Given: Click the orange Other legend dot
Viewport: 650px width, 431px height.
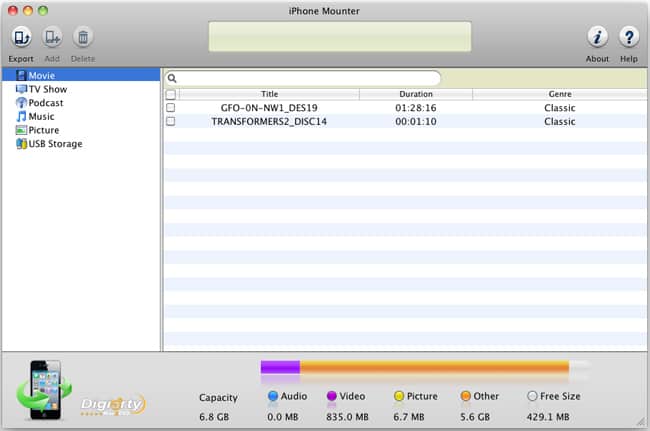Looking at the screenshot, I should [x=466, y=396].
